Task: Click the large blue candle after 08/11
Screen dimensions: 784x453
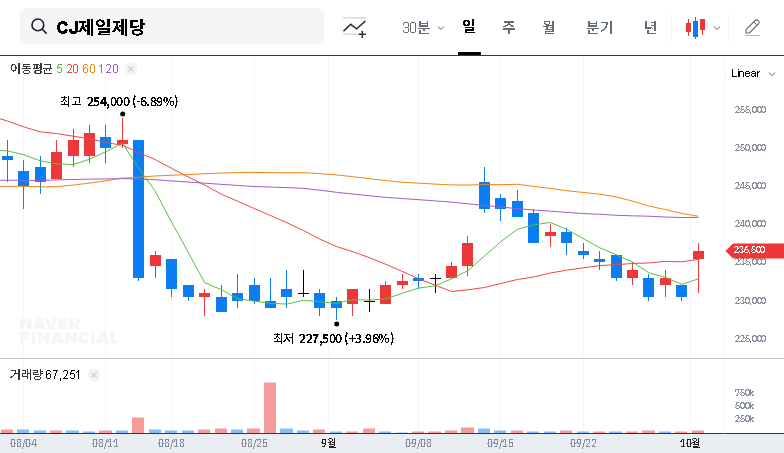Action: [138, 208]
